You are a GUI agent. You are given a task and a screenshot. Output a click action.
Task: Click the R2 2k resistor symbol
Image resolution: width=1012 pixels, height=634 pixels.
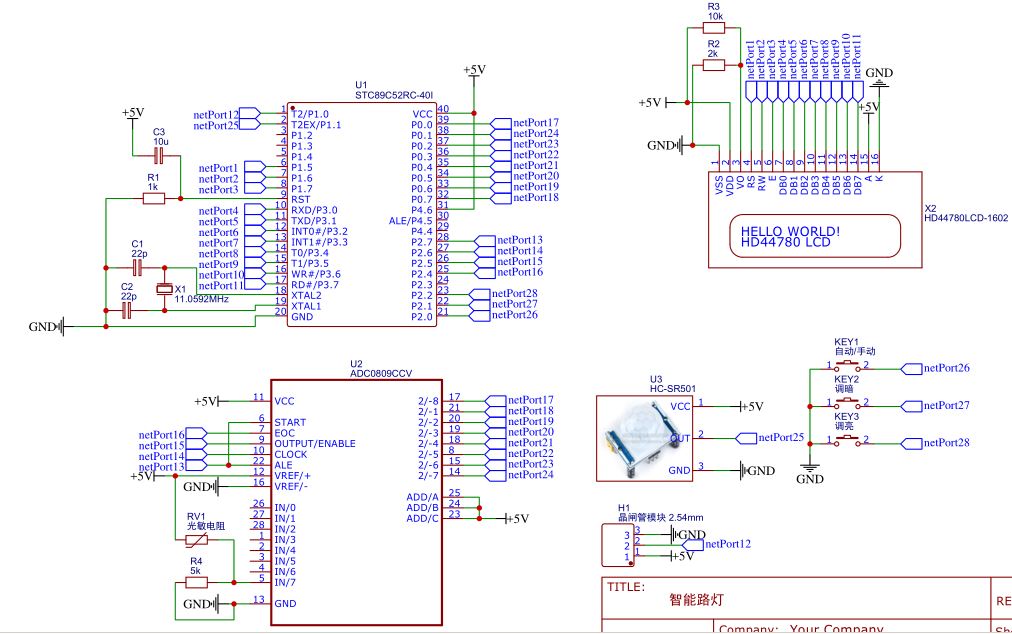tap(714, 65)
